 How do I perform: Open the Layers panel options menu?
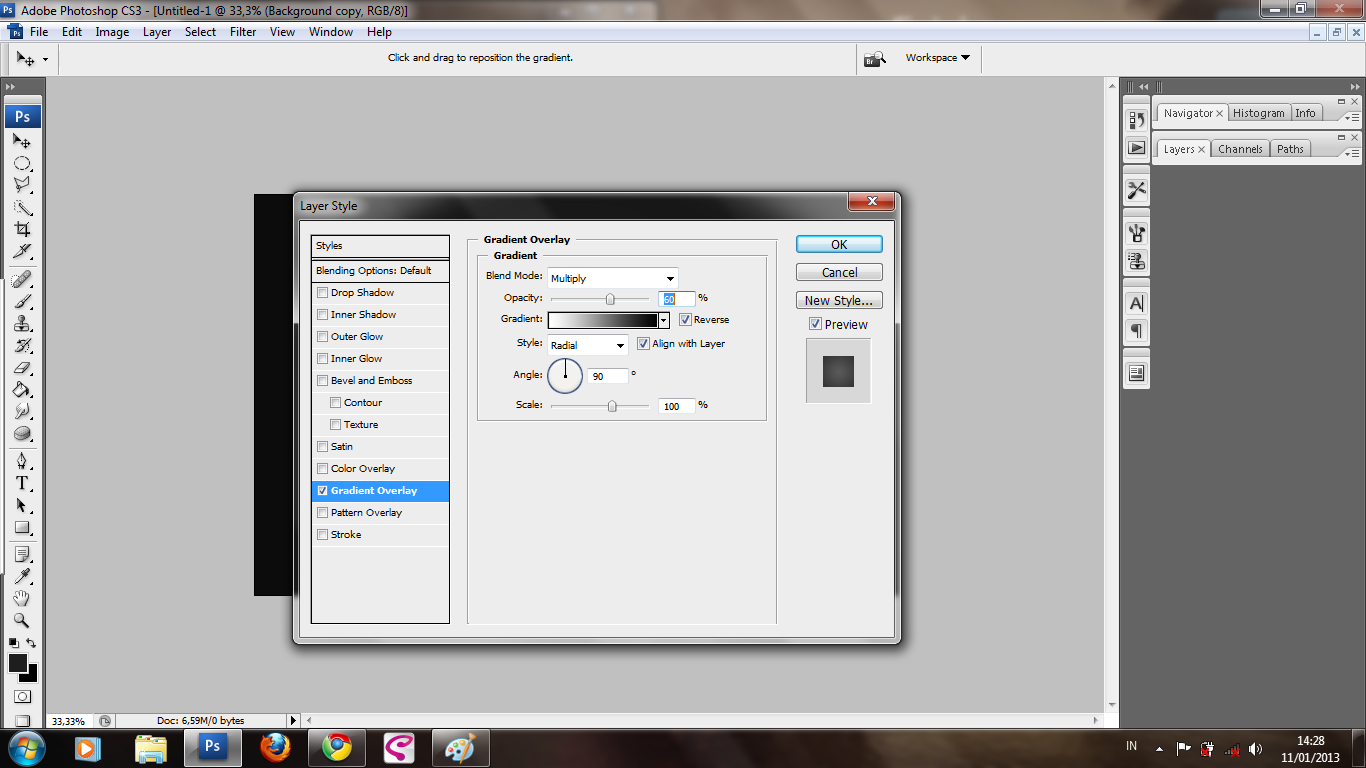click(x=1350, y=153)
